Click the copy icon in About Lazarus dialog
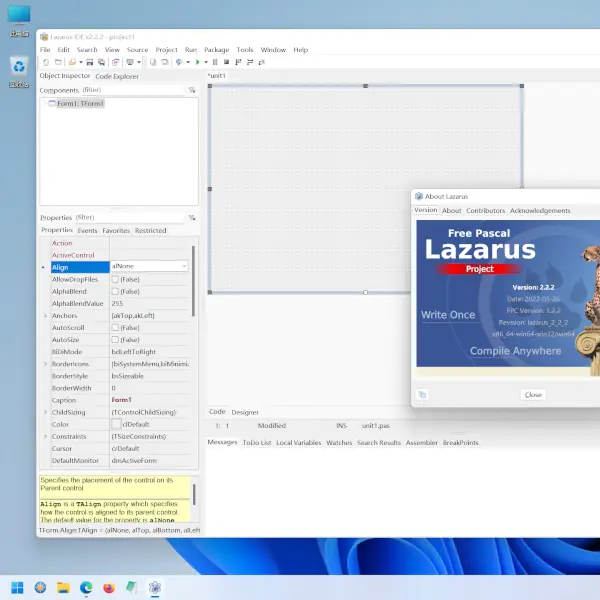The width and height of the screenshot is (600, 600). (422, 394)
